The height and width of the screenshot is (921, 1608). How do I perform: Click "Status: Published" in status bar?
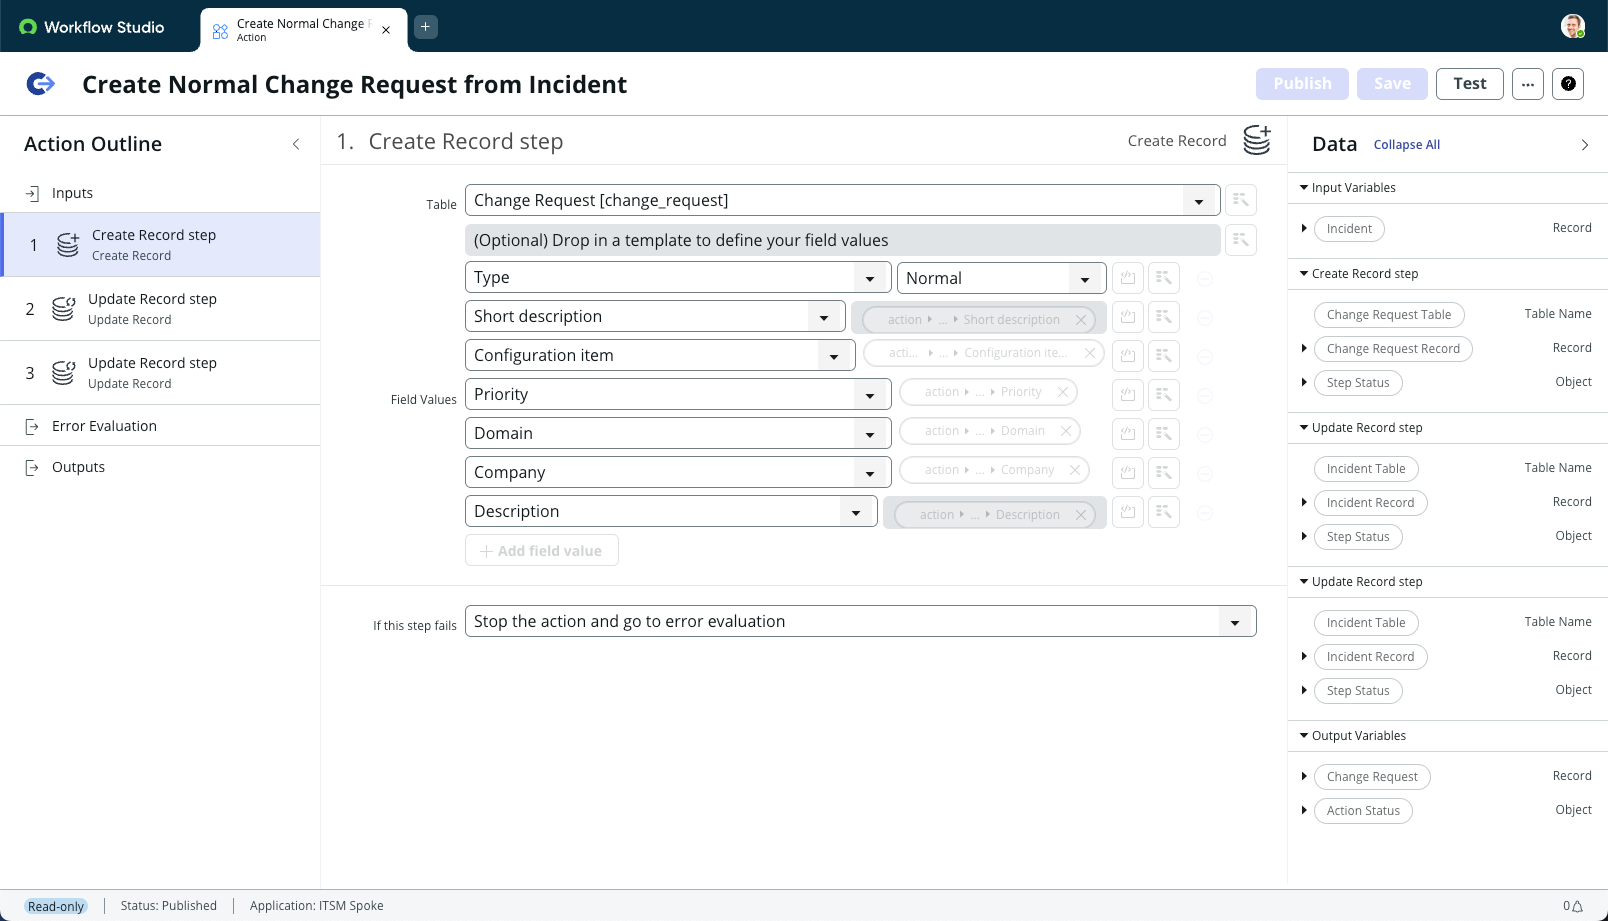point(168,906)
